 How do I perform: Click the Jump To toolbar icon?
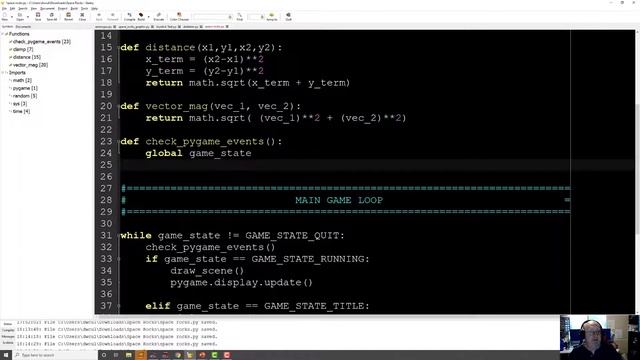(272, 16)
